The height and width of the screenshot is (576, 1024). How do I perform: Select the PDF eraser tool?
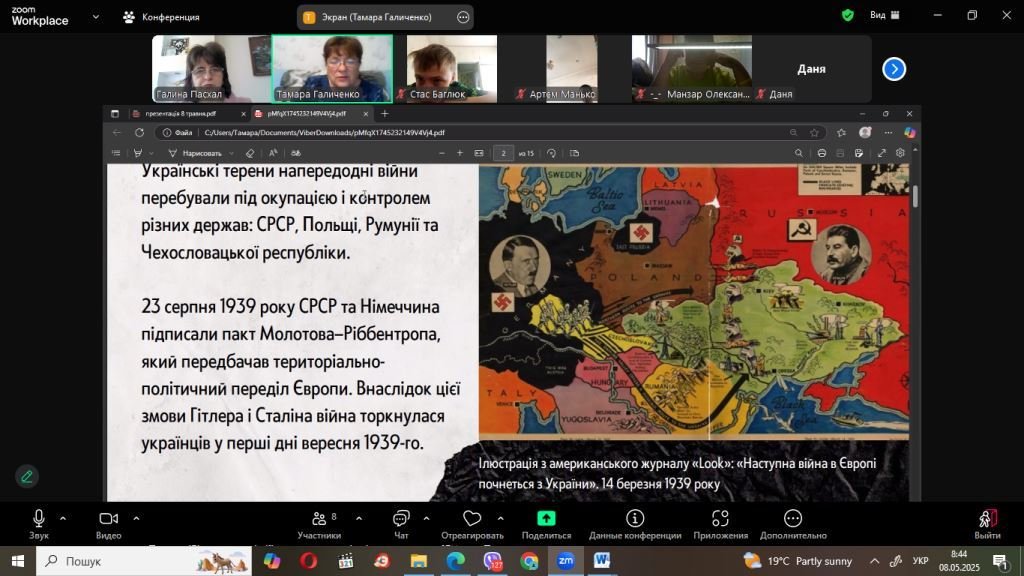(x=249, y=153)
